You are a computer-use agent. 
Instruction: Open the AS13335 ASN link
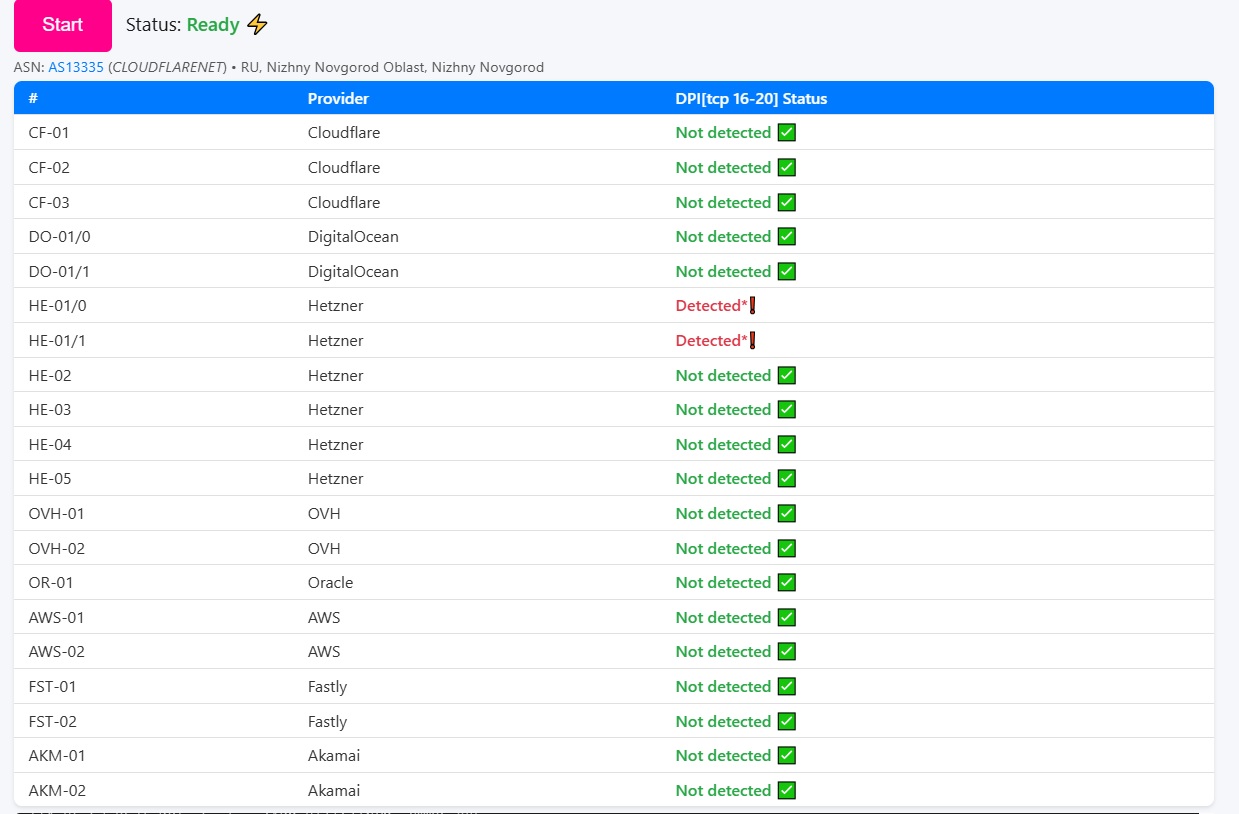(76, 67)
